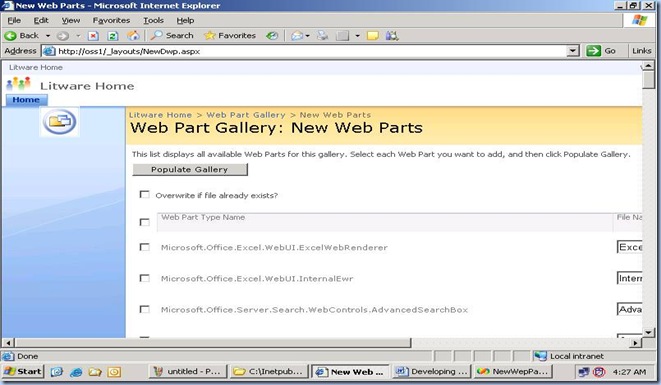
Task: Open the Help menu
Action: [185, 20]
